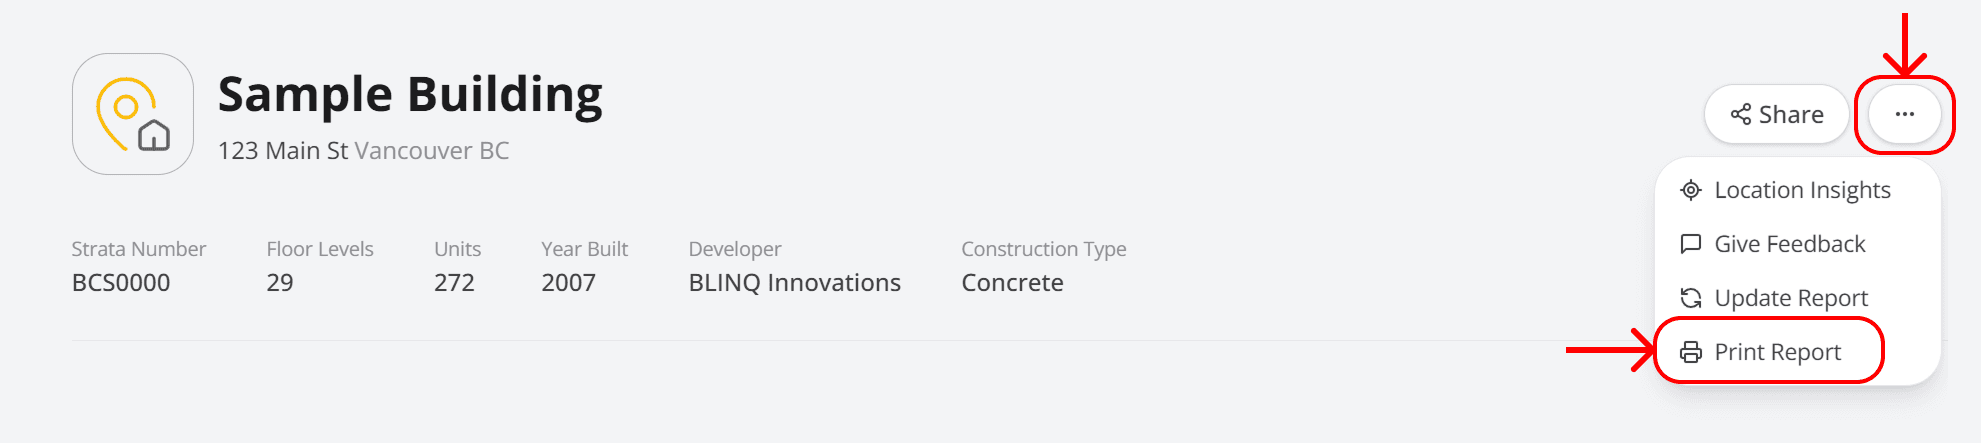The width and height of the screenshot is (1981, 443).
Task: Click the Concrete construction type value
Action: click(1012, 283)
